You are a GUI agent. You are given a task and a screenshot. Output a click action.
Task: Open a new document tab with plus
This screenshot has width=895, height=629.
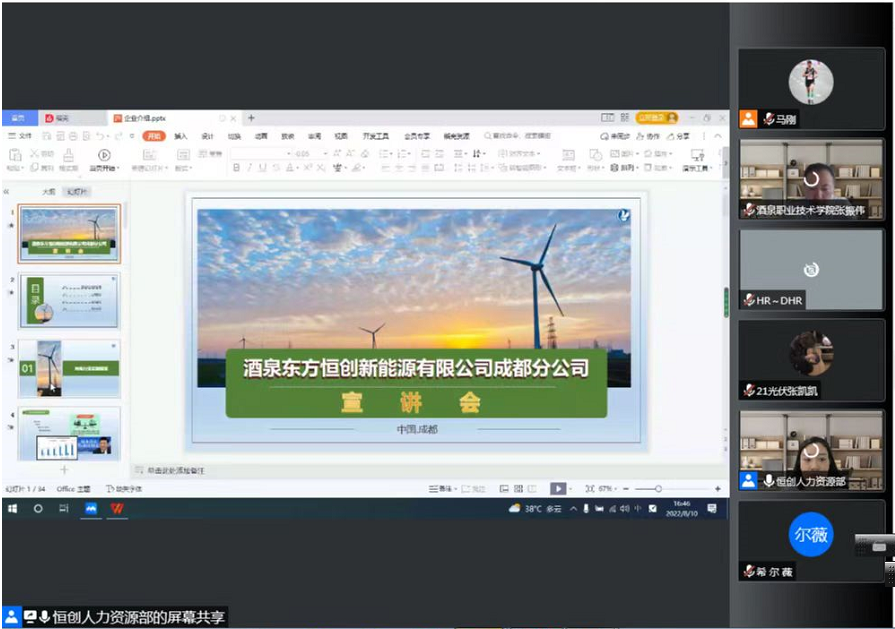(x=251, y=118)
